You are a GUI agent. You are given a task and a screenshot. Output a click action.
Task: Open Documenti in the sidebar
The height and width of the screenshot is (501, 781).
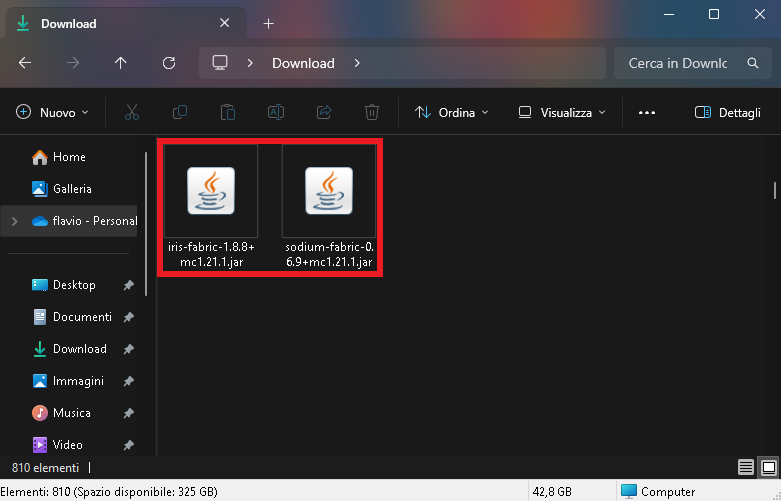[82, 317]
